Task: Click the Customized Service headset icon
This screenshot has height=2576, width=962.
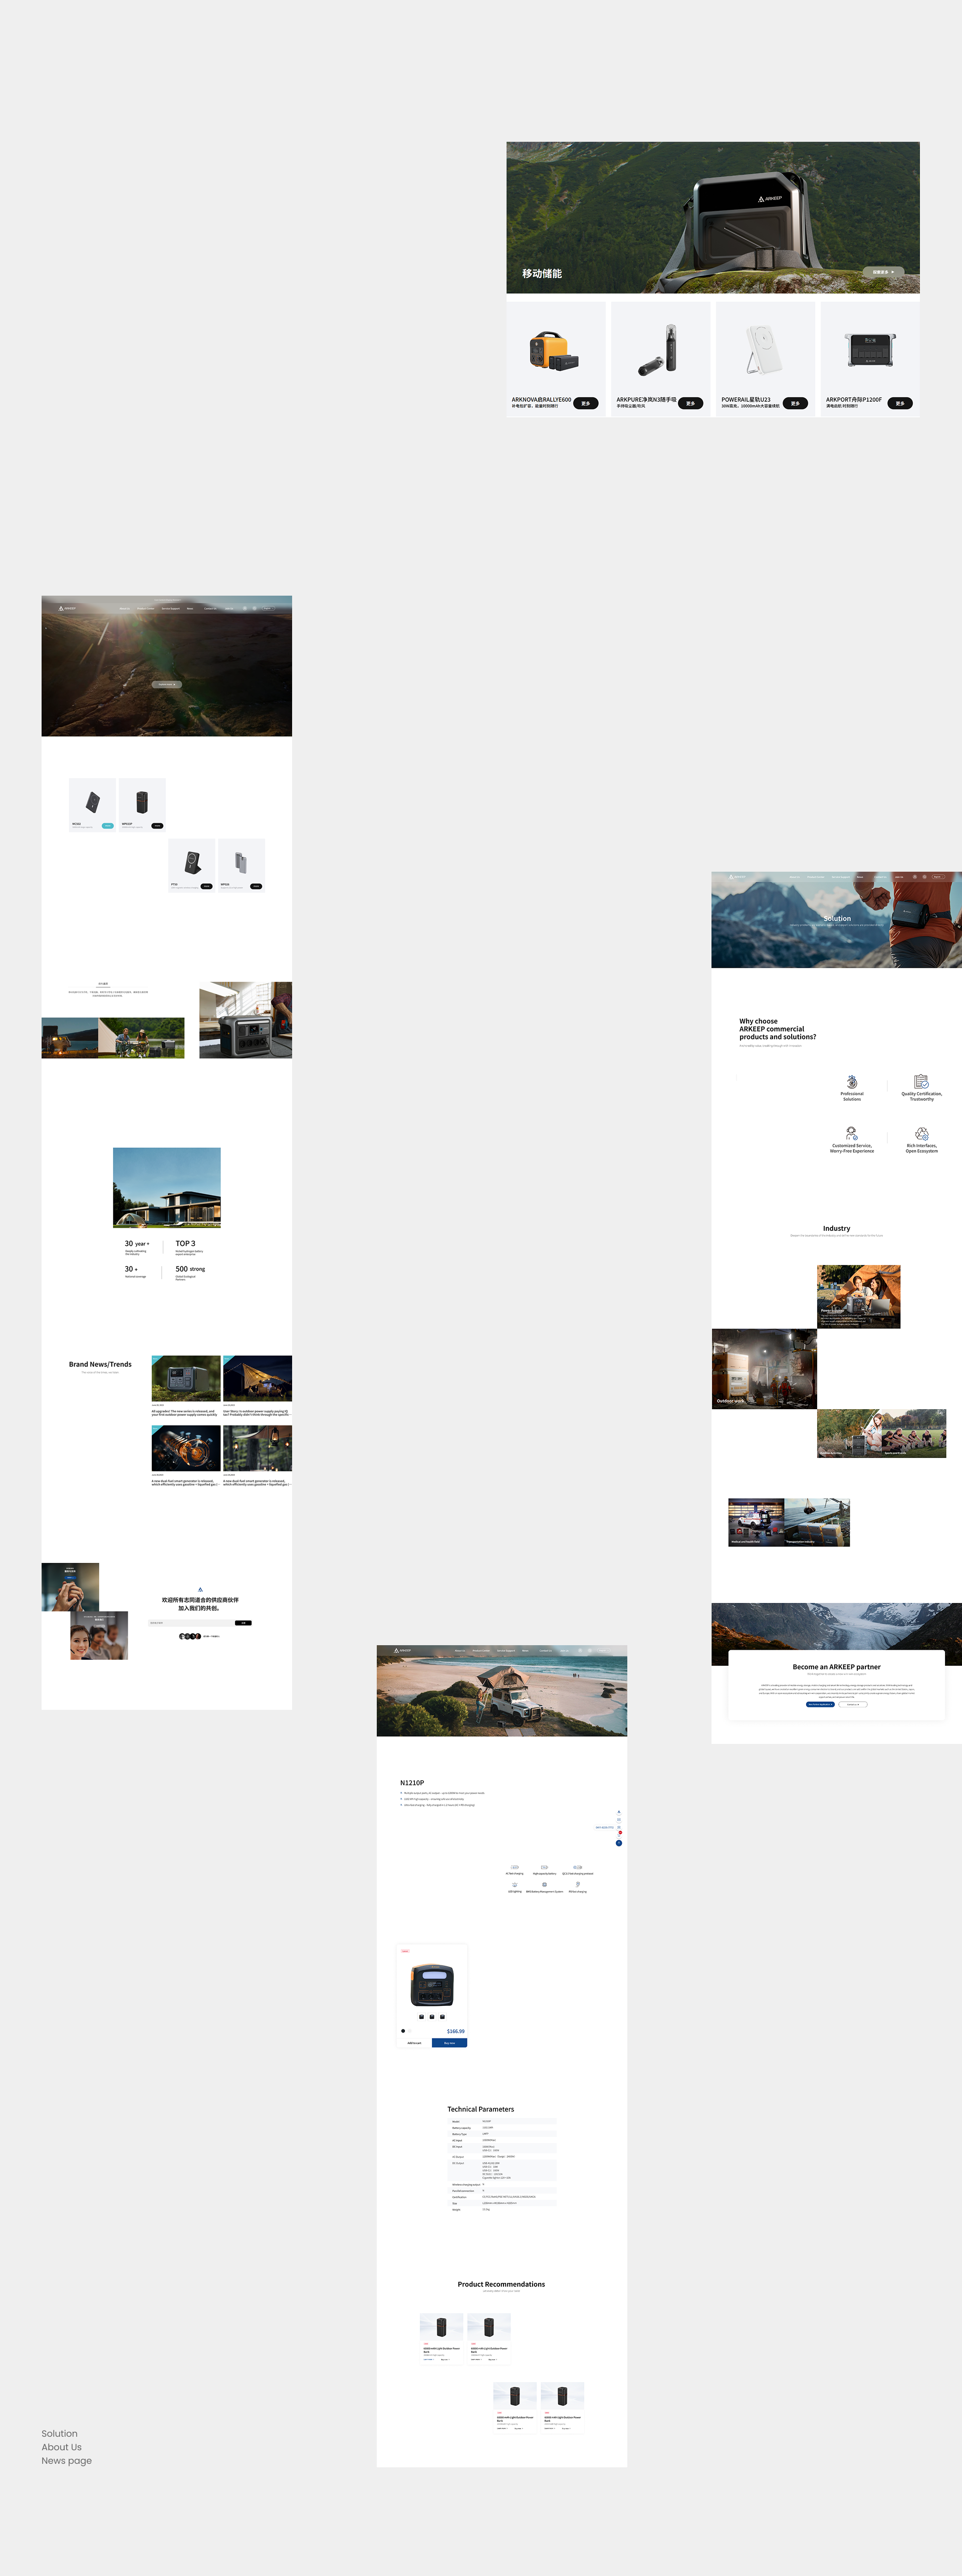Action: click(x=851, y=1133)
